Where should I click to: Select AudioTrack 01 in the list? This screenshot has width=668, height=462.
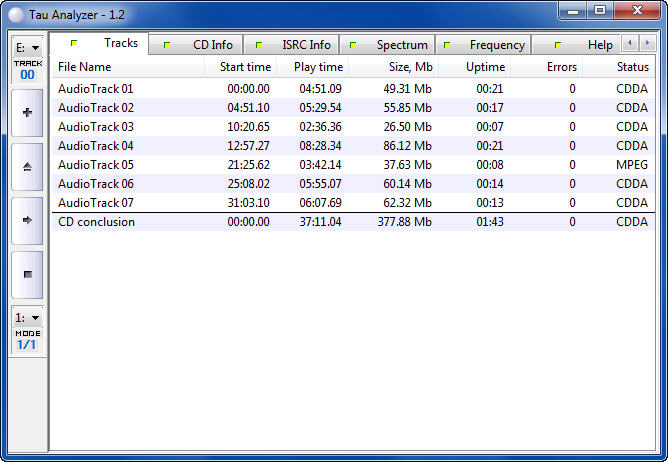(x=96, y=89)
